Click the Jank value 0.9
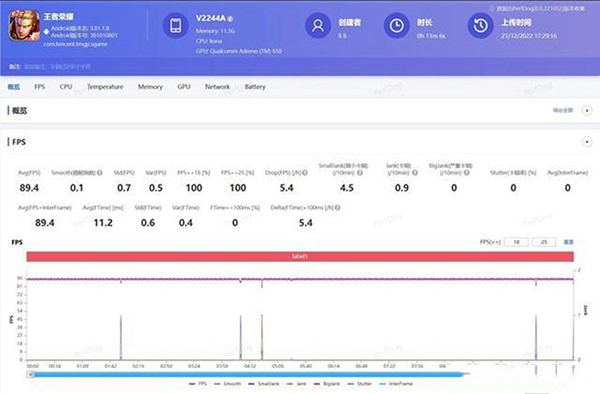 click(402, 188)
